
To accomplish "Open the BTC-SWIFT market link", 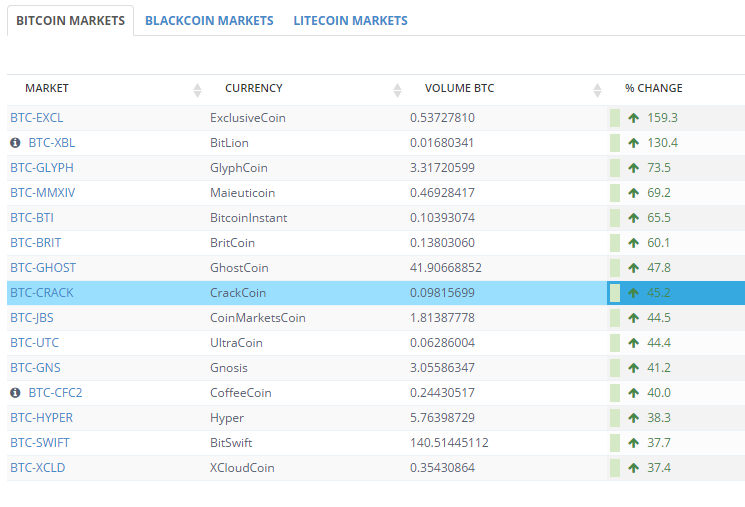I will [40, 443].
